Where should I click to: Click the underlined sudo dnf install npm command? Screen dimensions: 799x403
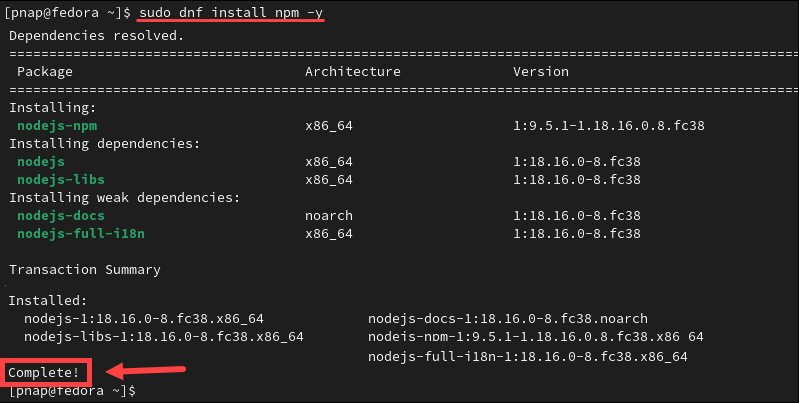pyautogui.click(x=231, y=12)
